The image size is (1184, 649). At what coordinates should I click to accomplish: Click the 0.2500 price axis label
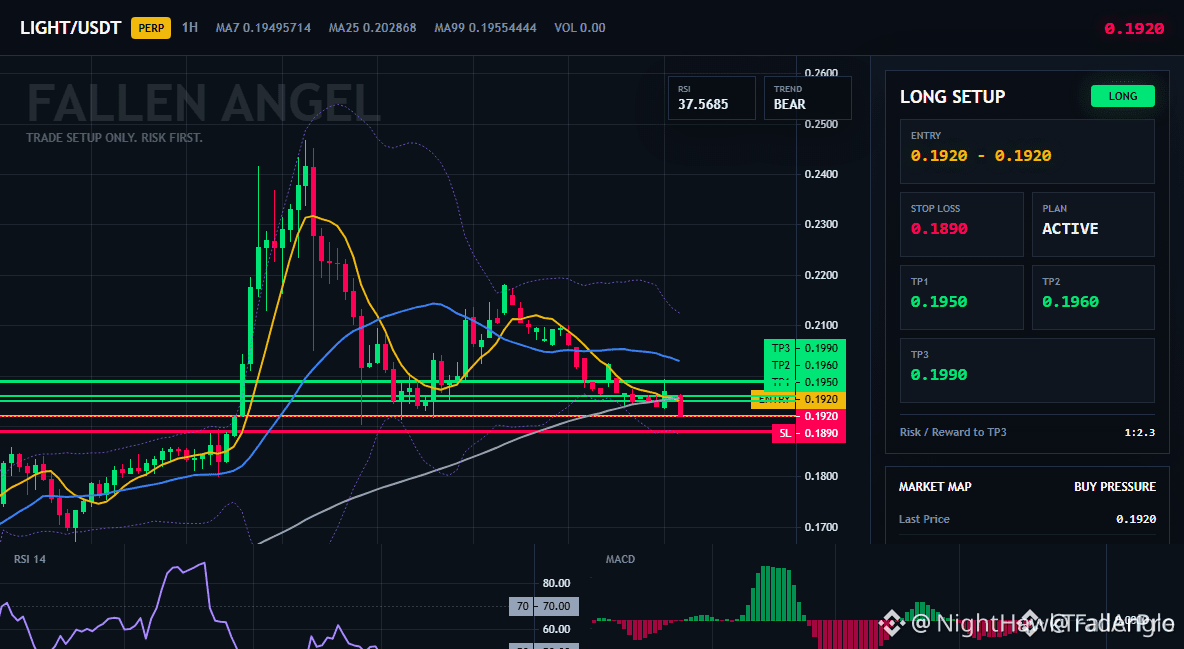tap(822, 124)
